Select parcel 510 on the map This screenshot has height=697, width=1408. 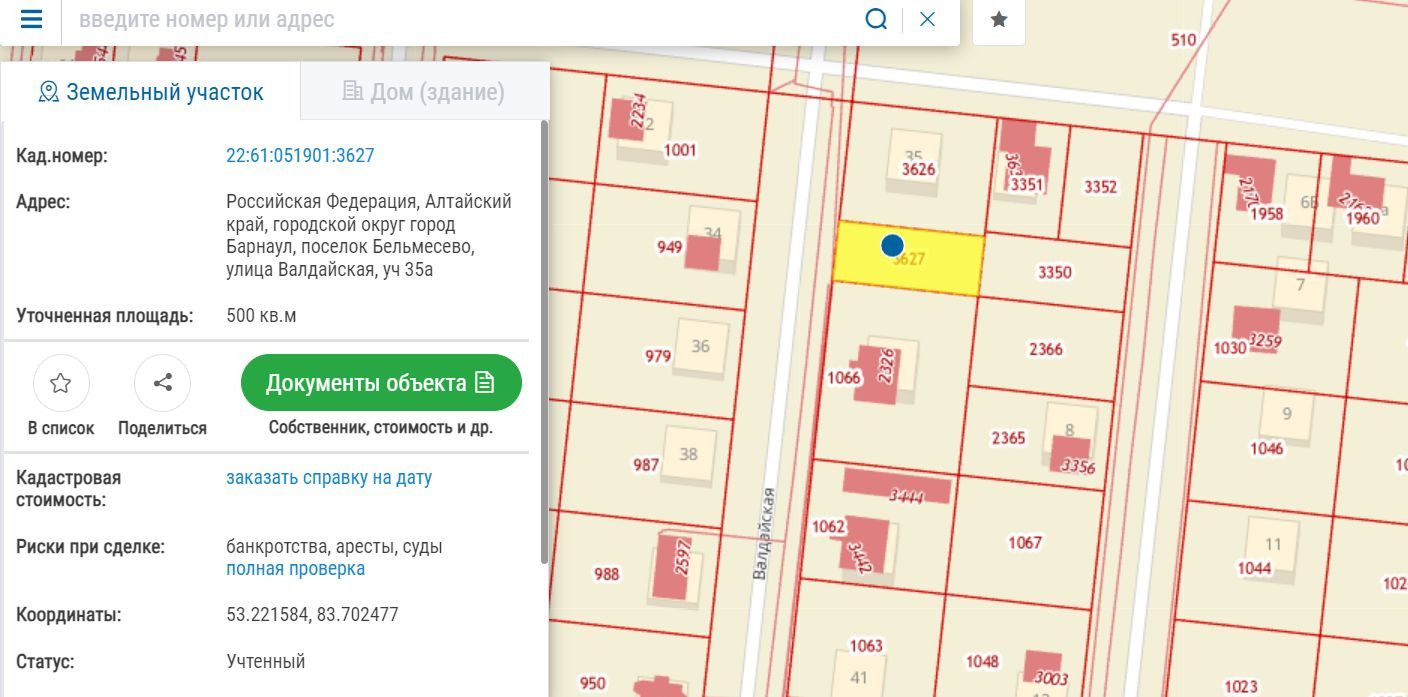1183,40
